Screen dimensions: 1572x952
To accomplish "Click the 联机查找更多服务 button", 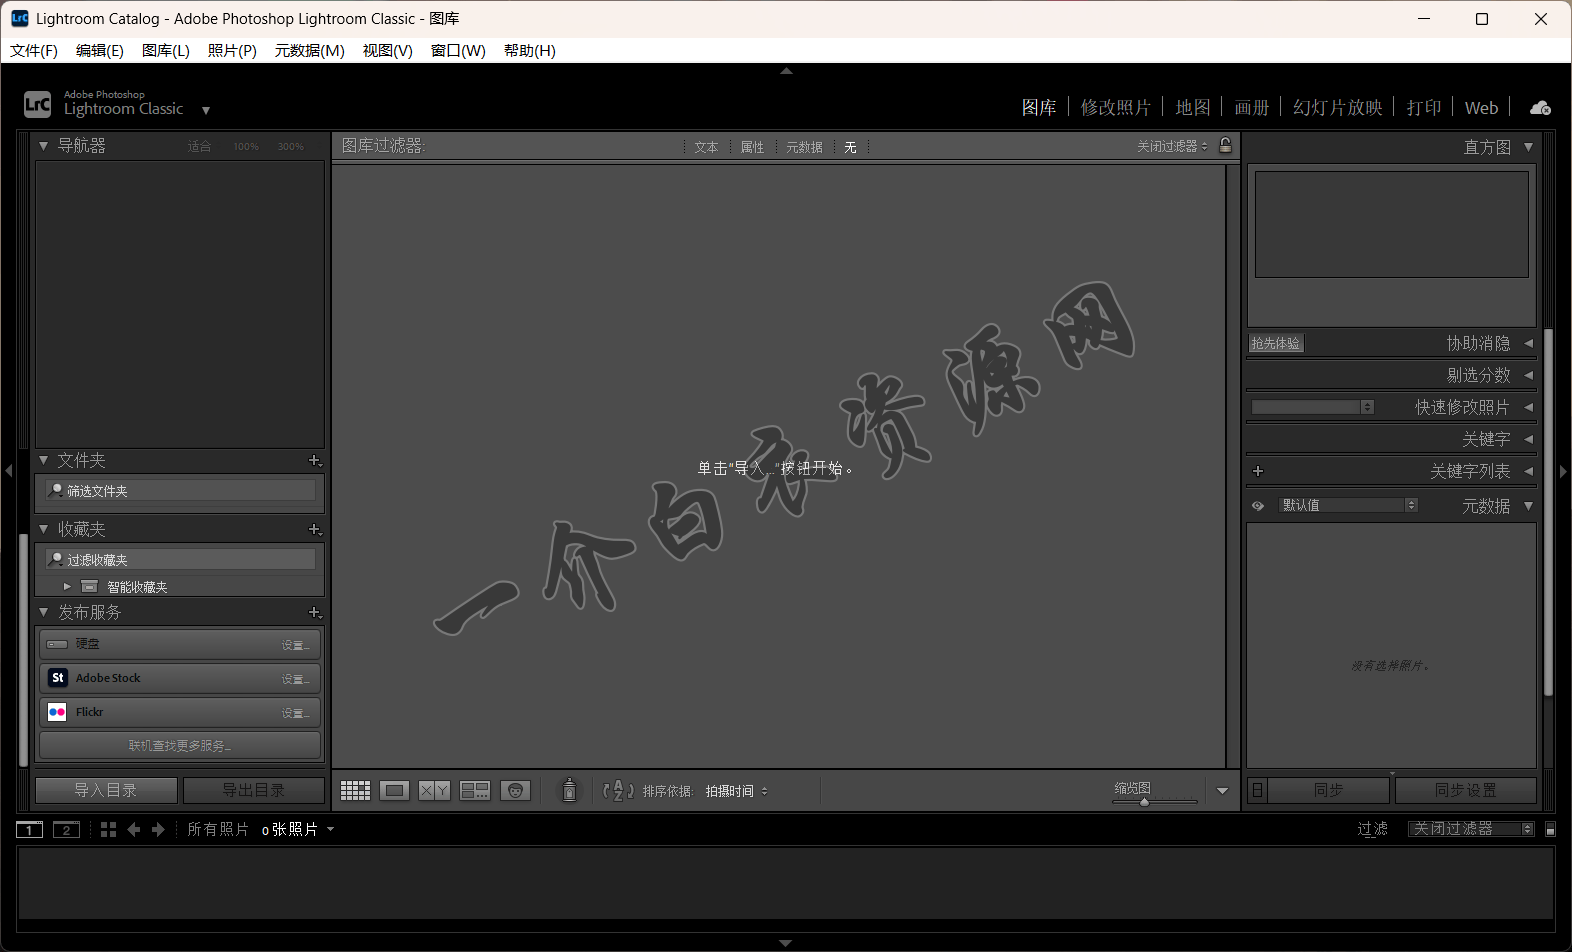I will 180,746.
